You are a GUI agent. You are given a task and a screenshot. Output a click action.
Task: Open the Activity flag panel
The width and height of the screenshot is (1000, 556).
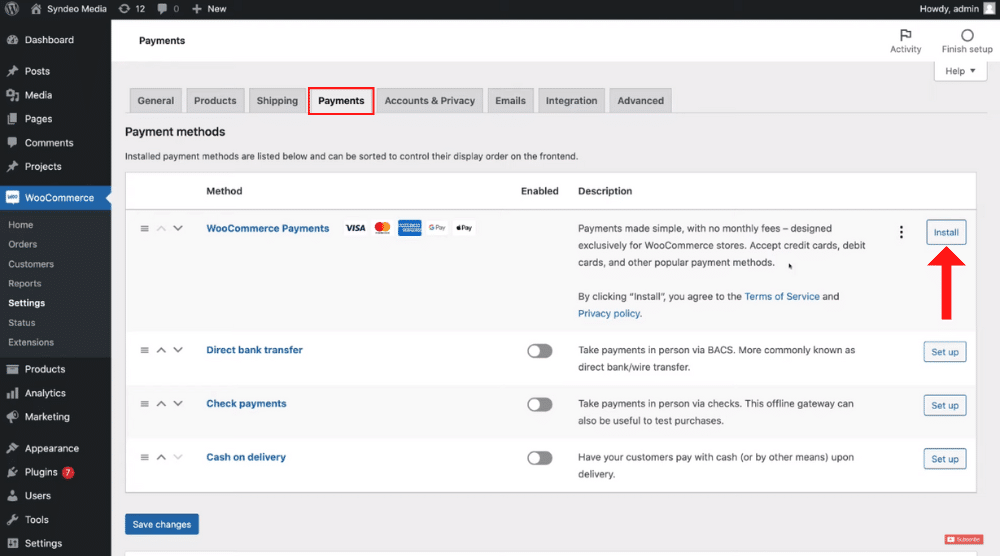pyautogui.click(x=906, y=41)
